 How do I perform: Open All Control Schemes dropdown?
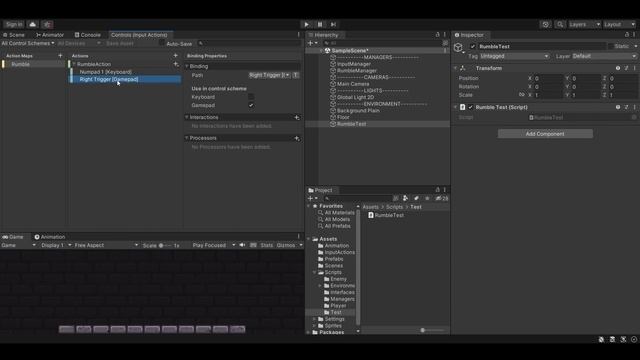28,43
